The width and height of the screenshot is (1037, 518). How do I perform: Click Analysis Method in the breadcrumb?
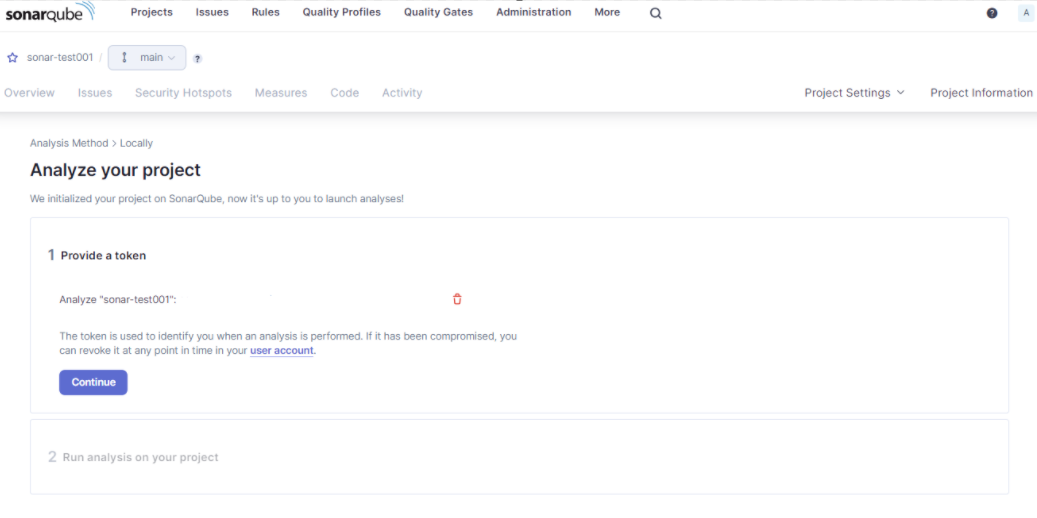point(69,143)
